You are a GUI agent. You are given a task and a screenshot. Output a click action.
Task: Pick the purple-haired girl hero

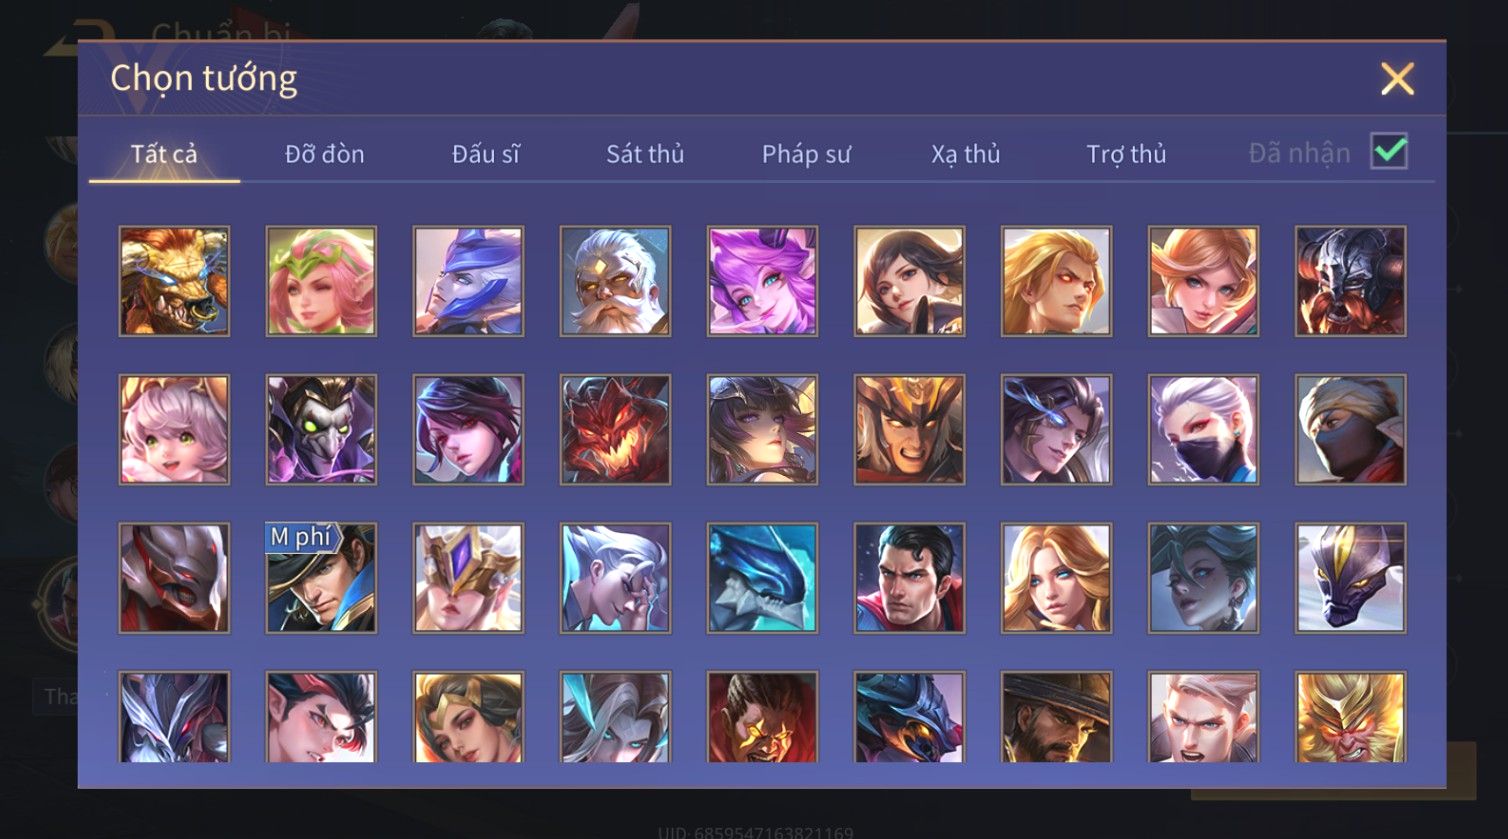(x=762, y=281)
